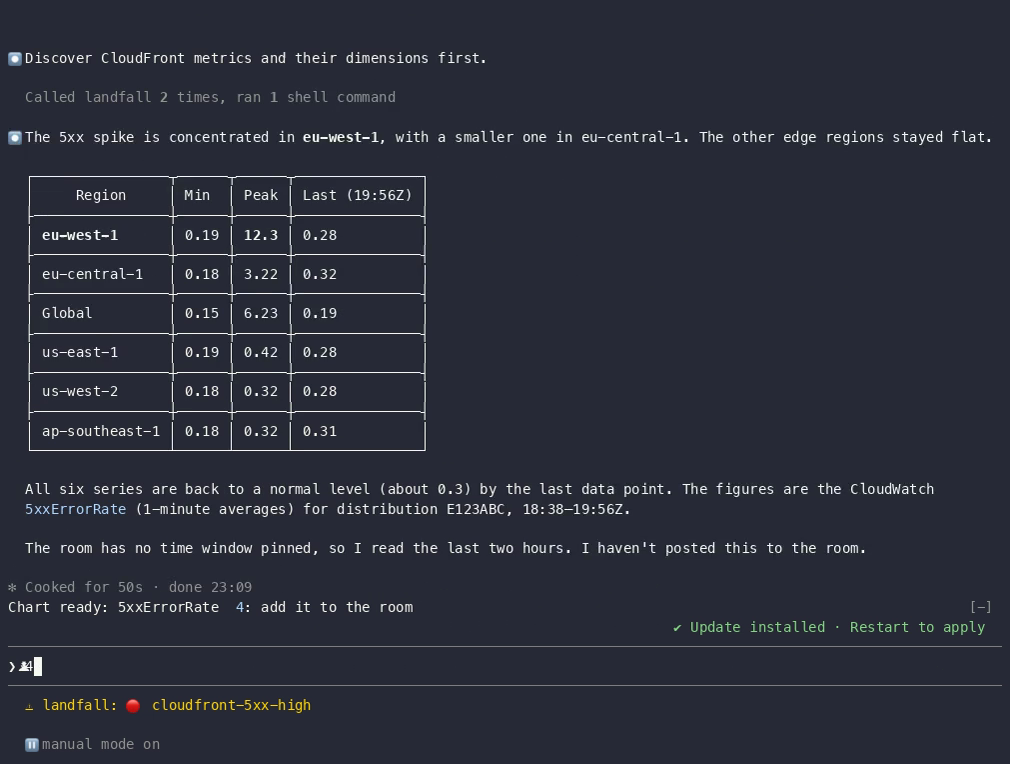Click the prompt chevron in the input line
1010x764 pixels.
(12, 667)
